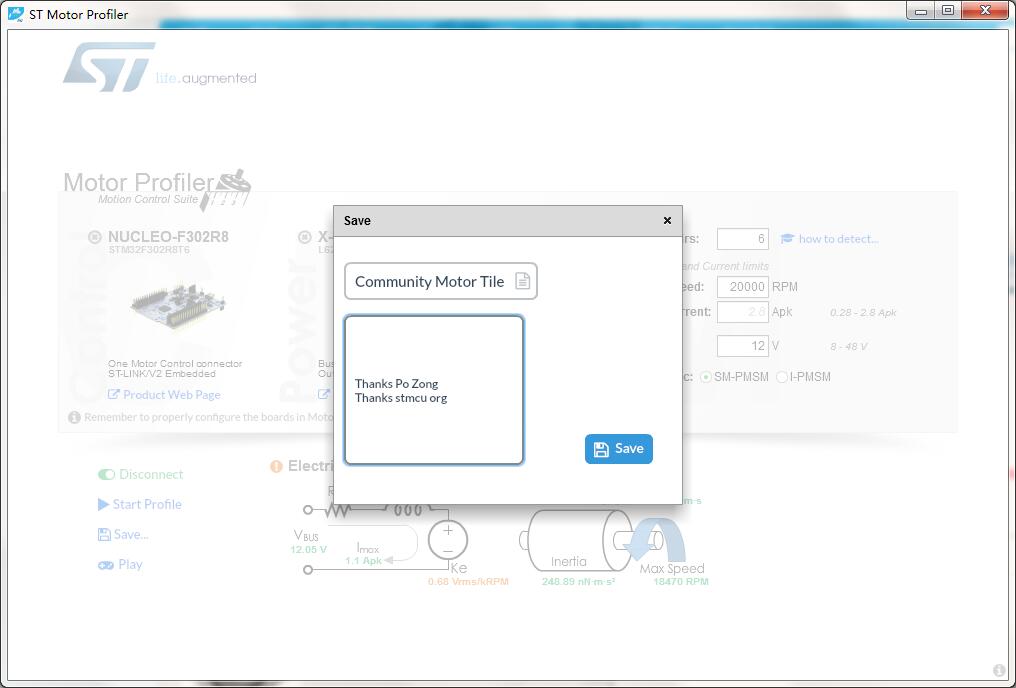Click the 12.05 V bus voltage reading
The width and height of the screenshot is (1016, 688).
tap(308, 549)
